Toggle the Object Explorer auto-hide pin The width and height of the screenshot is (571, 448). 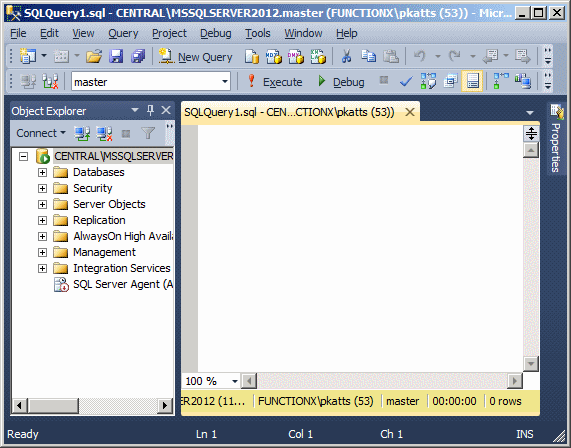tap(150, 110)
